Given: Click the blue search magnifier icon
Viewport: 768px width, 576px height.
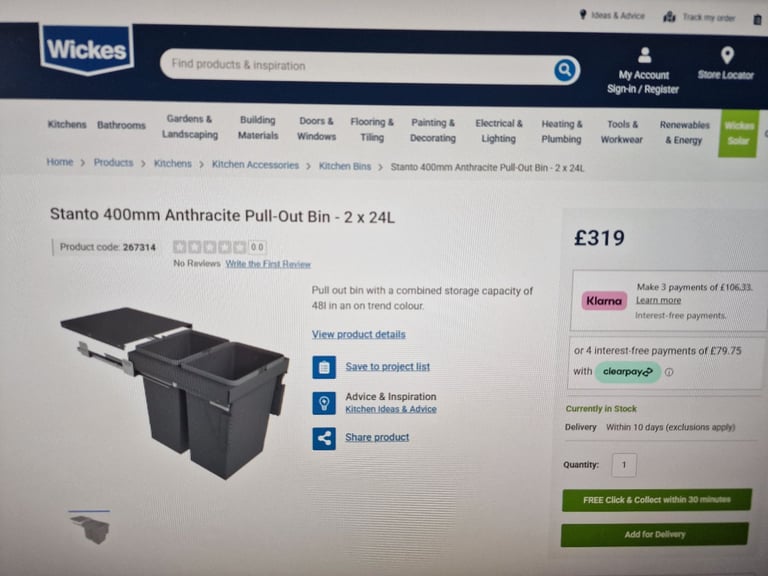Looking at the screenshot, I should point(564,70).
